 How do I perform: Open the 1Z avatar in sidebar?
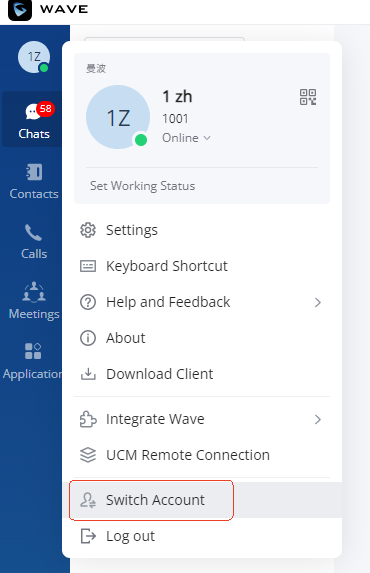[34, 57]
